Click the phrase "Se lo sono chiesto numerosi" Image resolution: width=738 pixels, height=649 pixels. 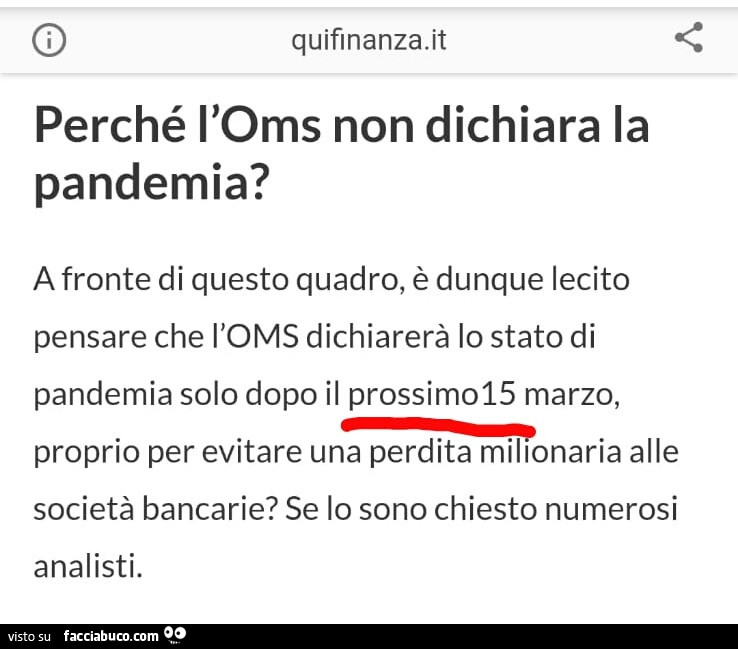481,509
